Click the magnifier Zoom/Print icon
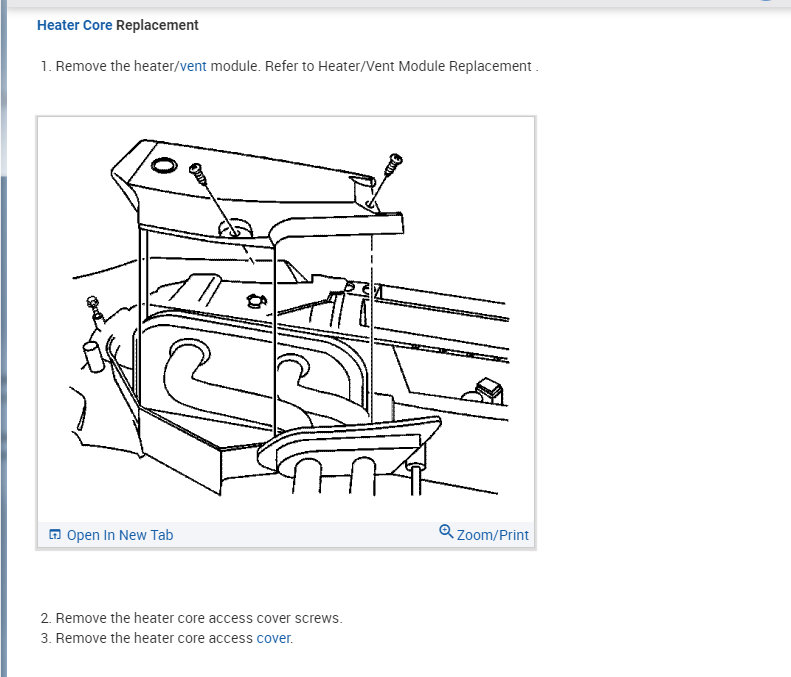Viewport: 791px width, 677px height. [446, 532]
